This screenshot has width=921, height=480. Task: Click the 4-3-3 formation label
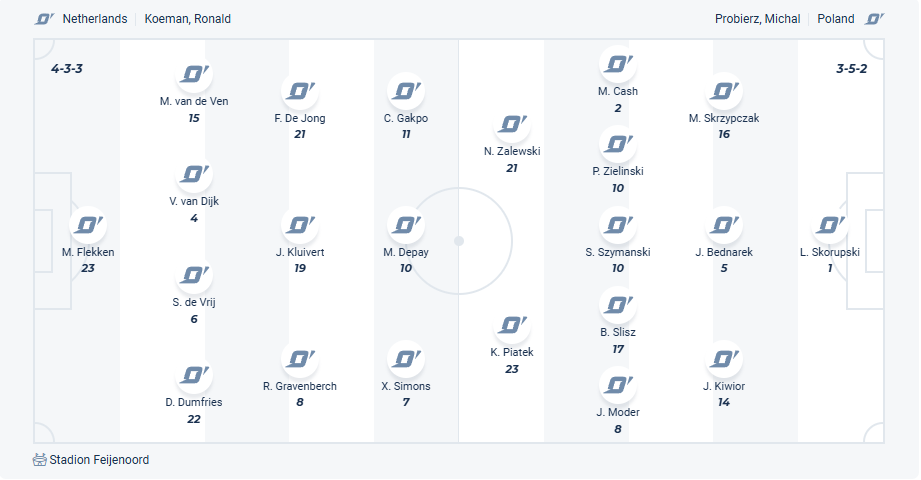click(x=66, y=69)
